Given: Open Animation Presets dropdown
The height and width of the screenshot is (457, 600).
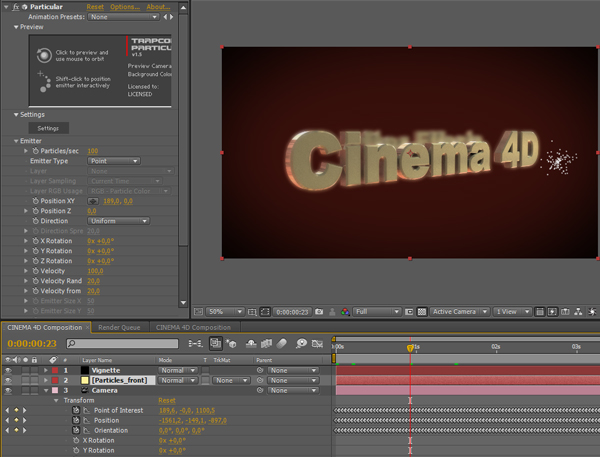Looking at the screenshot, I should [123, 17].
